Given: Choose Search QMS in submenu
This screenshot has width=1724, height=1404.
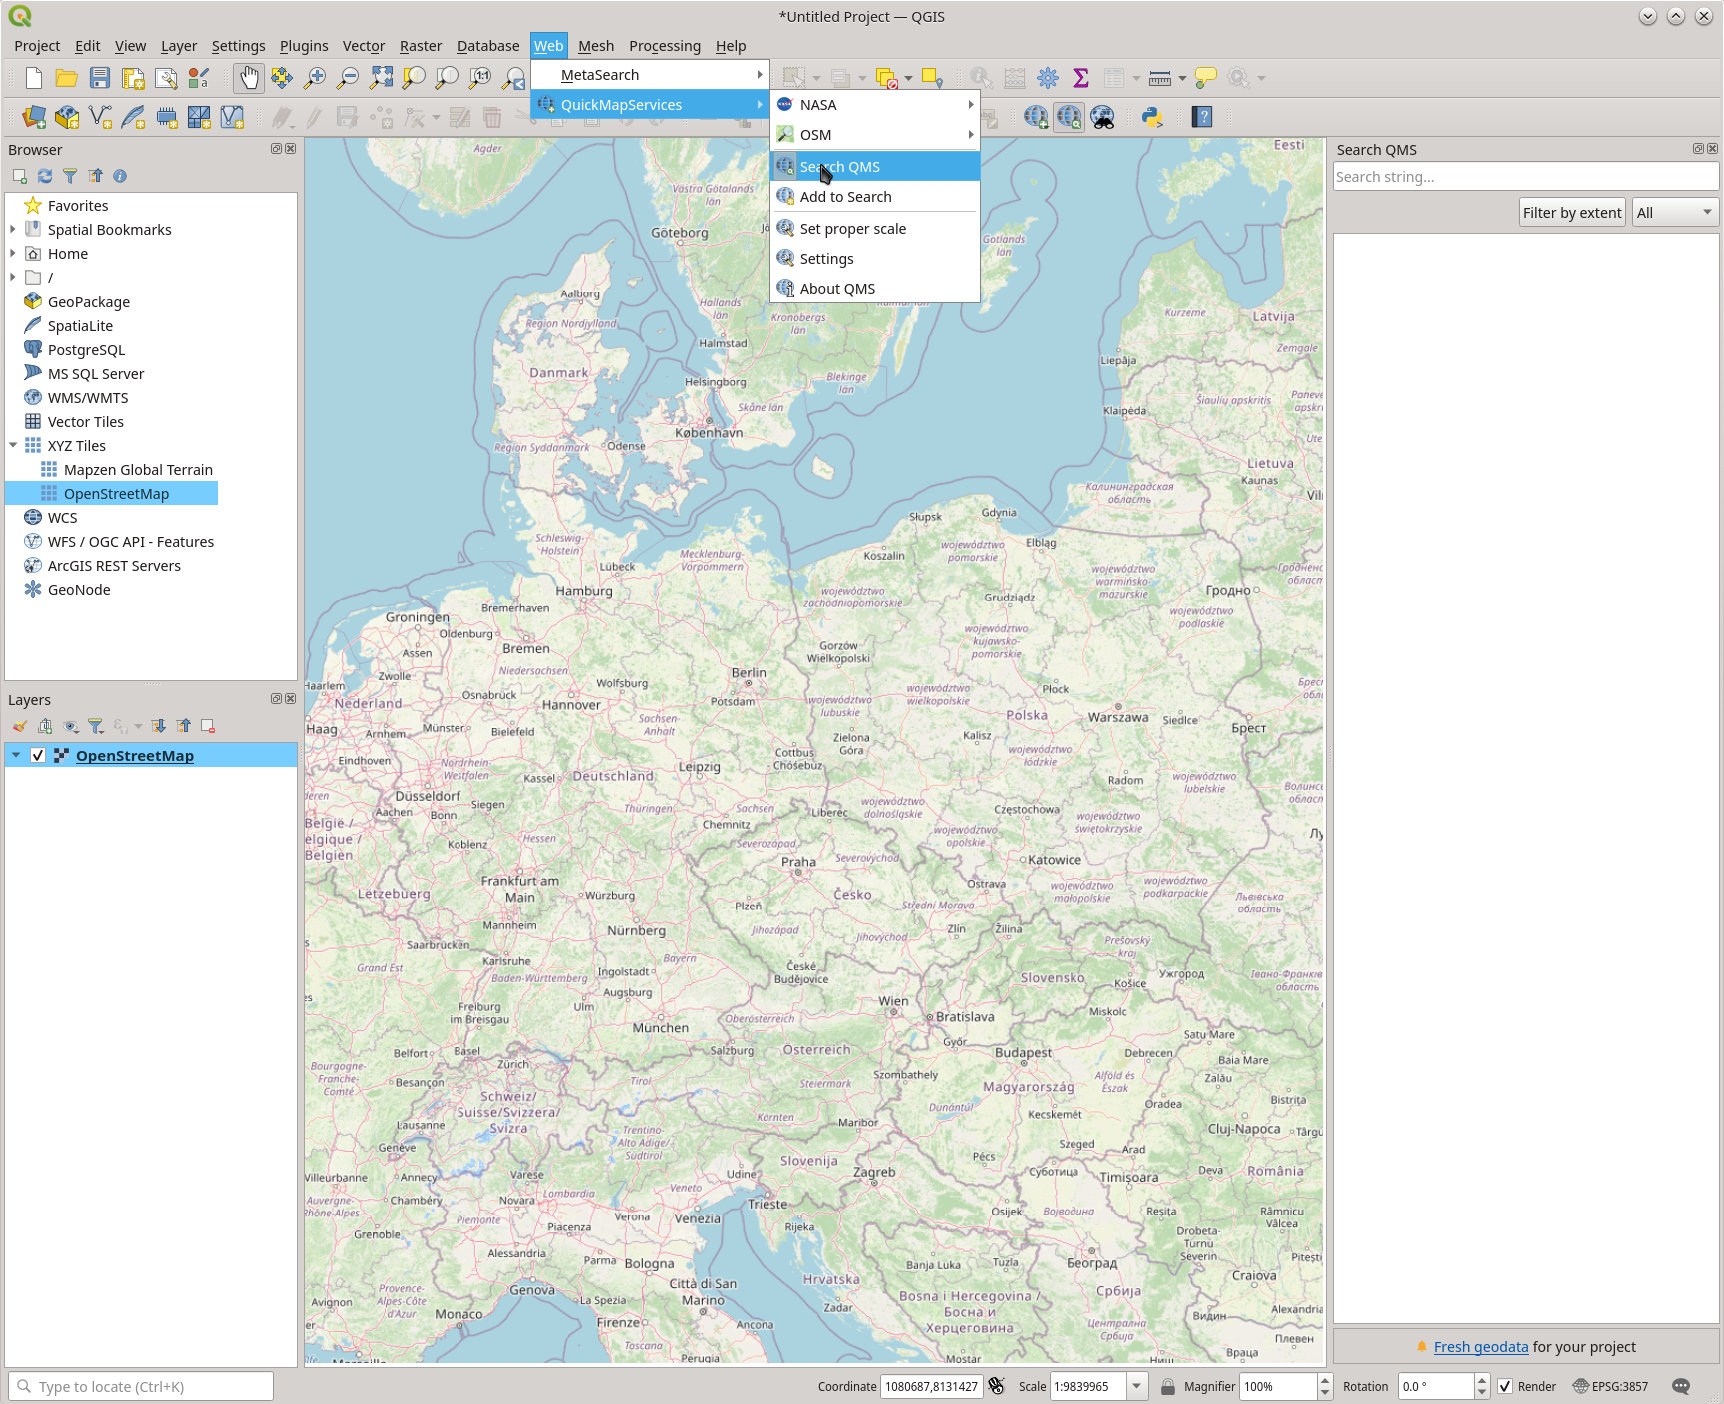Looking at the screenshot, I should point(875,167).
